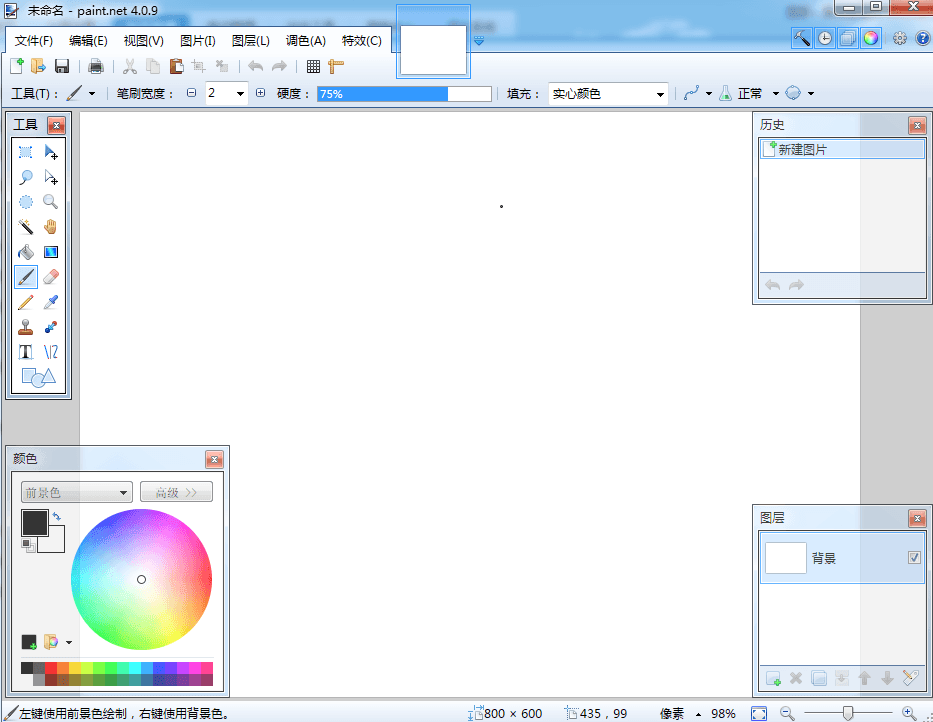
Task: Activate the Clone Stamp tool
Action: [x=26, y=327]
